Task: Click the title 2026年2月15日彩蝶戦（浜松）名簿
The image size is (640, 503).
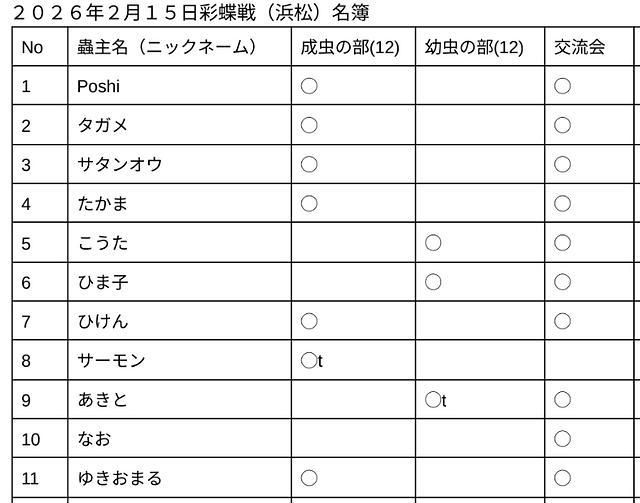Action: tap(191, 13)
